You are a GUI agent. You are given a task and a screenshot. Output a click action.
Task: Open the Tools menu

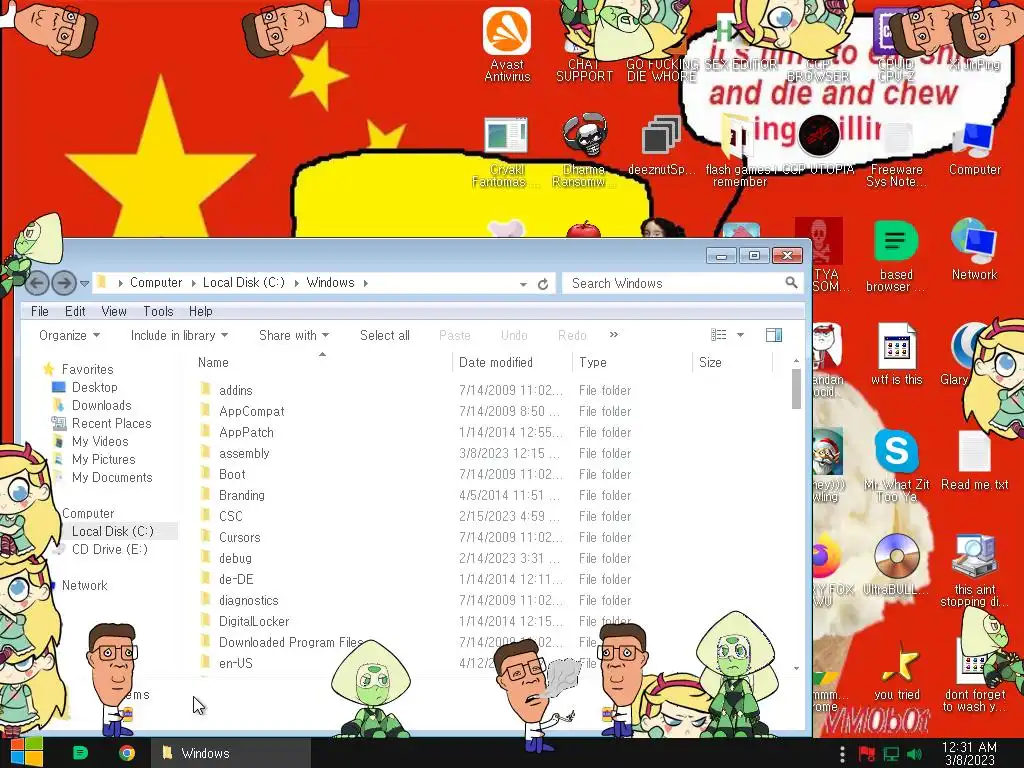click(x=158, y=312)
